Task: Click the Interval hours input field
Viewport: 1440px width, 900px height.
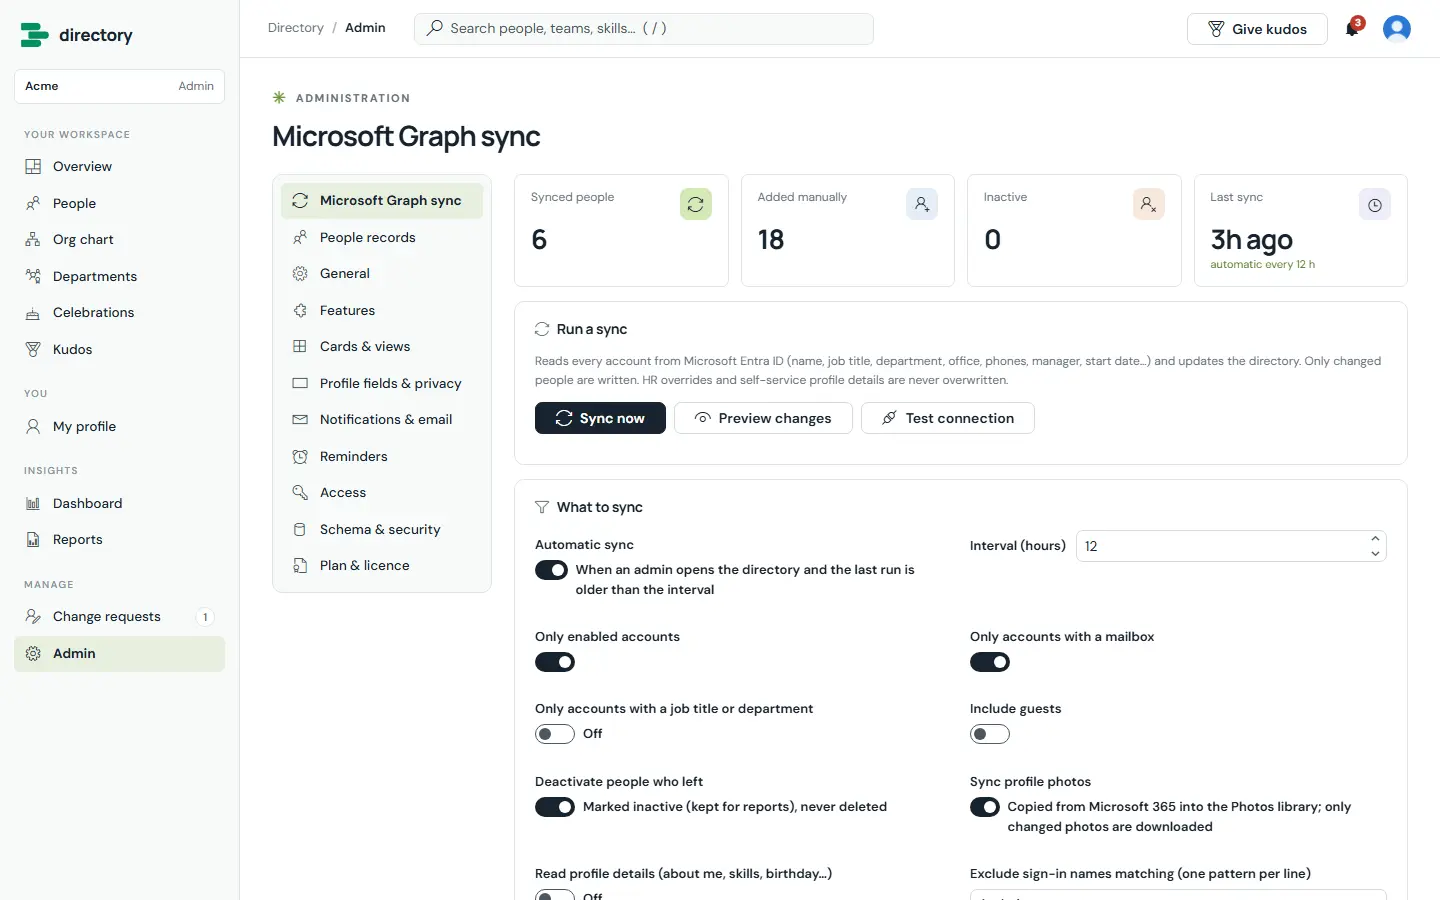Action: 1231,546
